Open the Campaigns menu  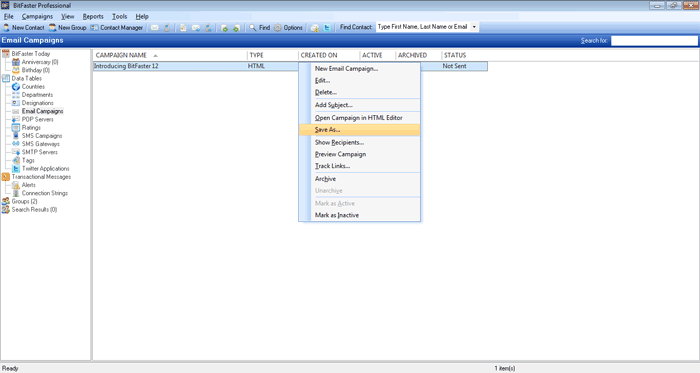[x=37, y=17]
